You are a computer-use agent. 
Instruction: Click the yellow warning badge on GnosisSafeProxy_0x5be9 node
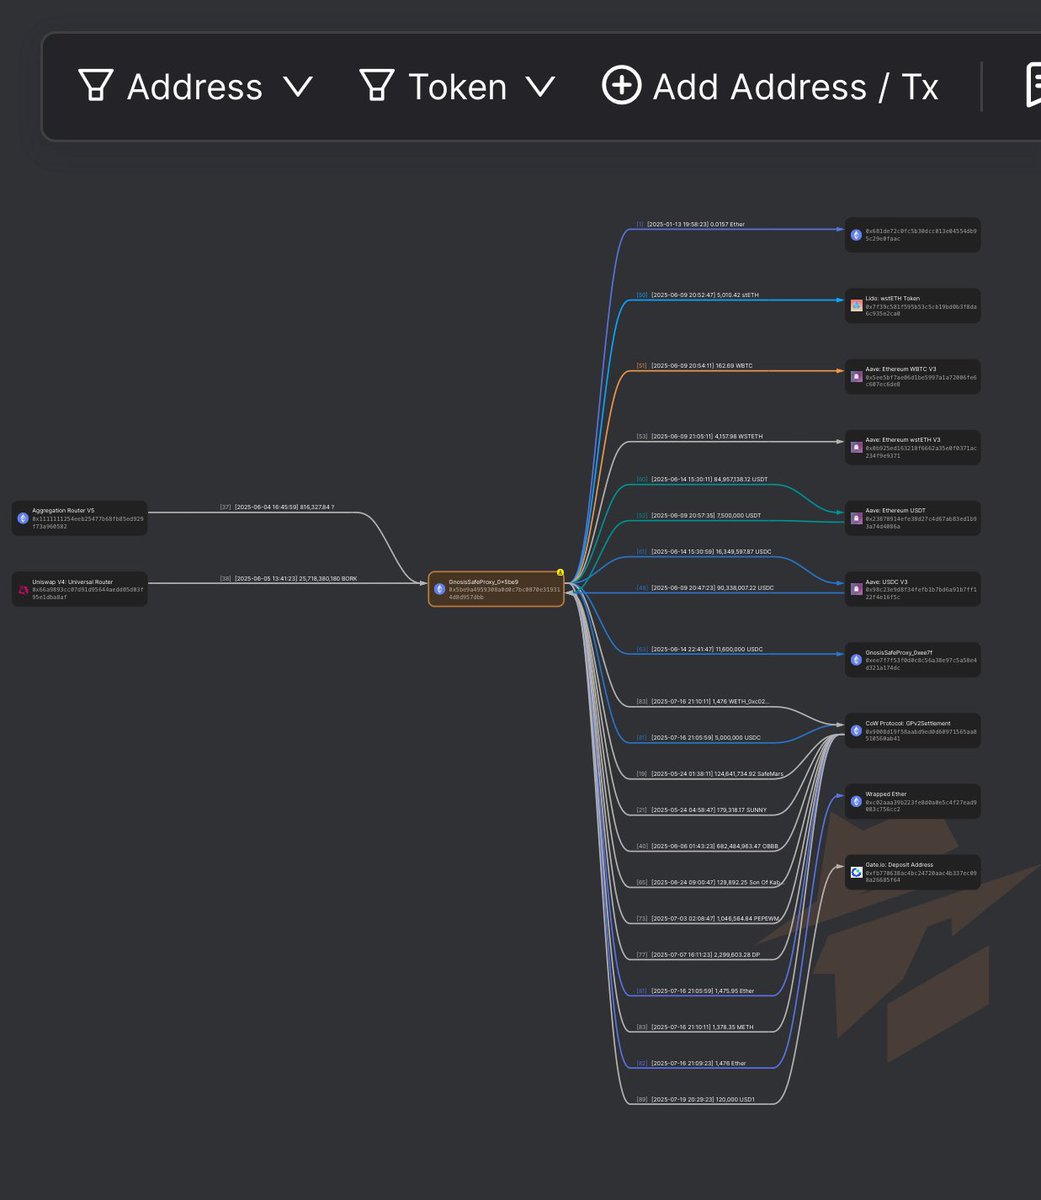pos(560,573)
